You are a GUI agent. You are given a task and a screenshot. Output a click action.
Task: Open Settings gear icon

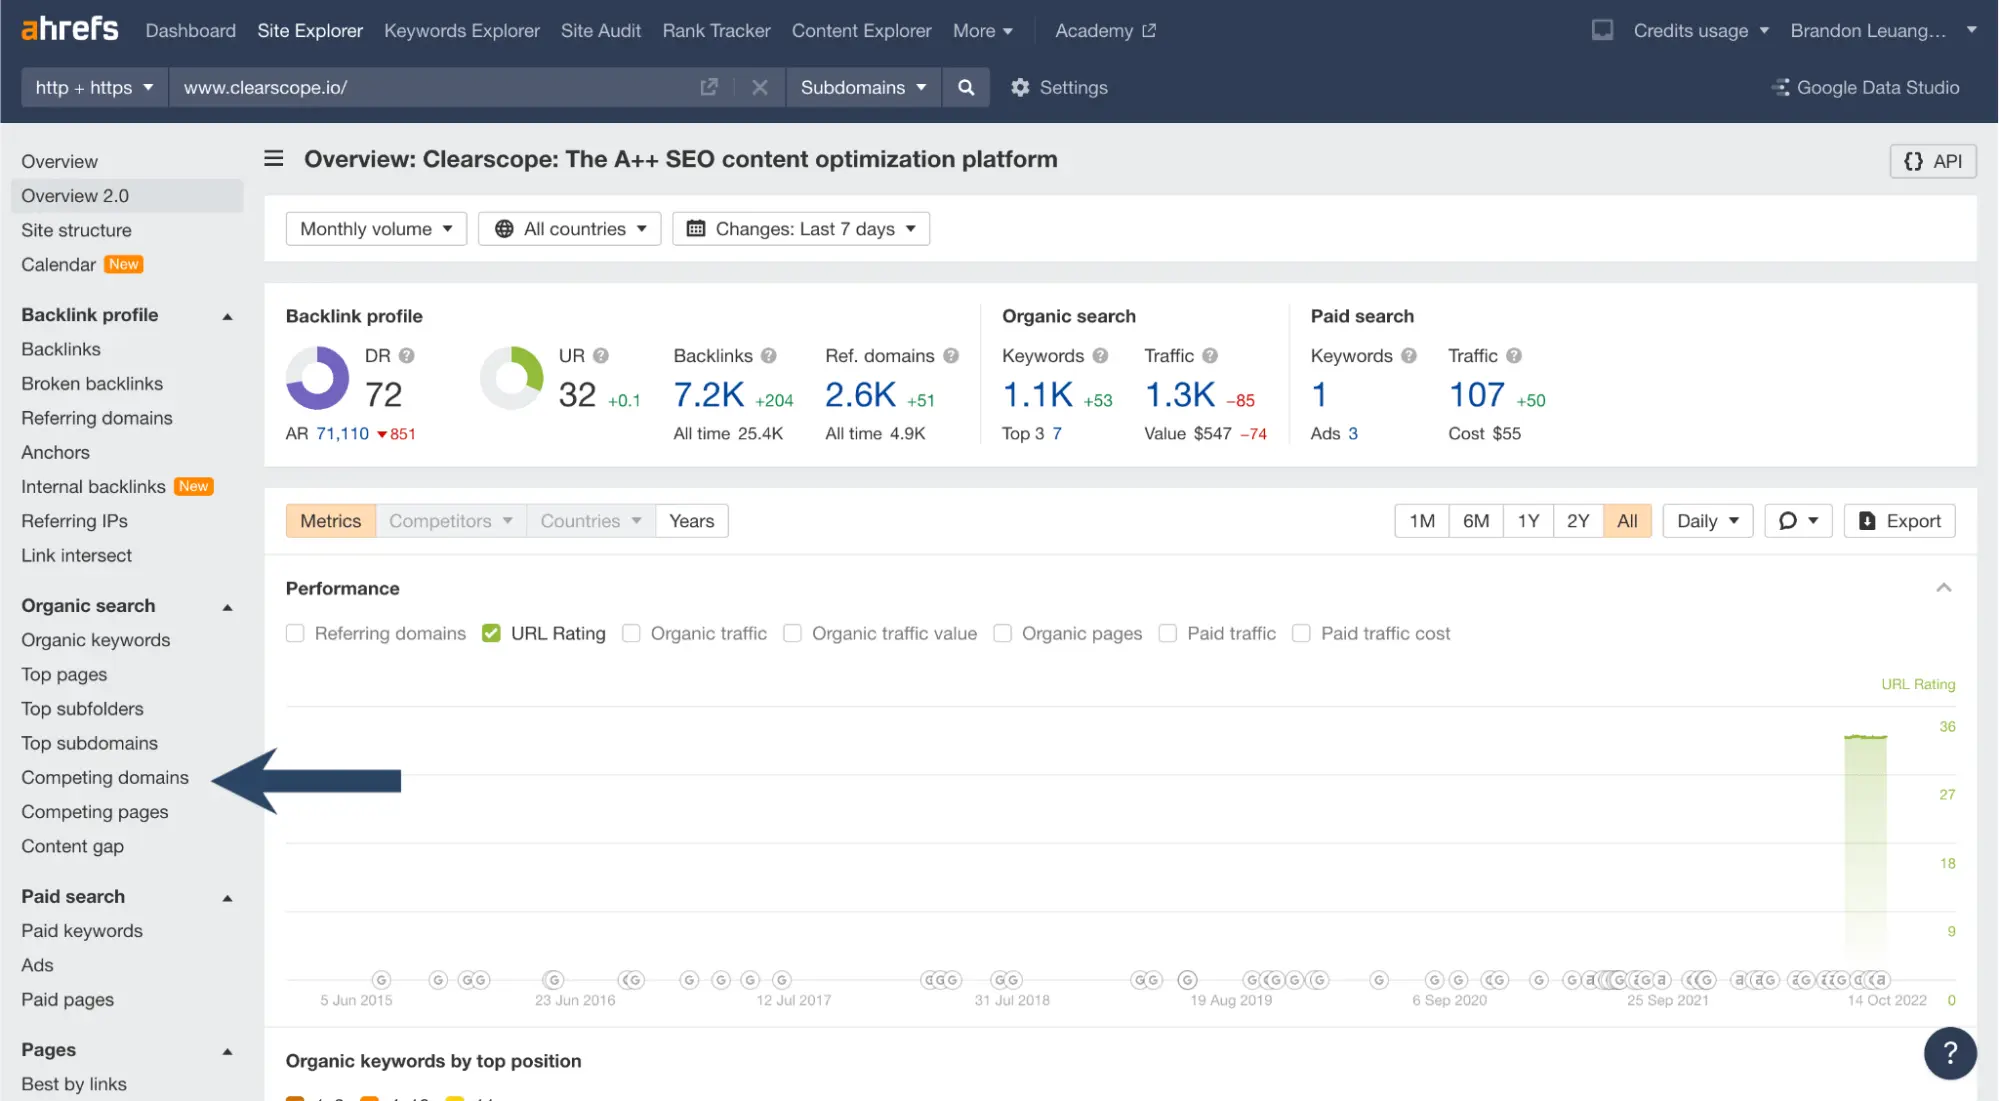[1019, 88]
